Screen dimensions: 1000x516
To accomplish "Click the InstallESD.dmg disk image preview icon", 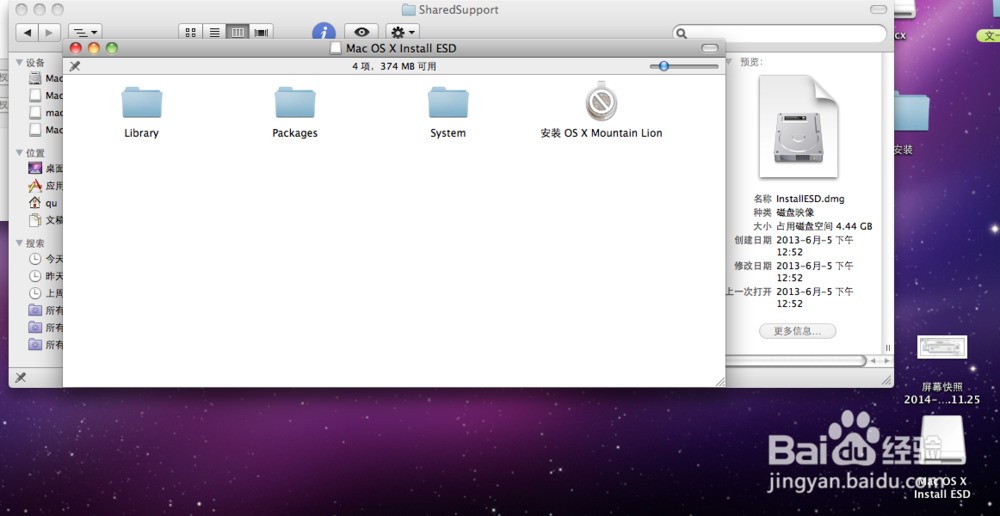I will [798, 127].
